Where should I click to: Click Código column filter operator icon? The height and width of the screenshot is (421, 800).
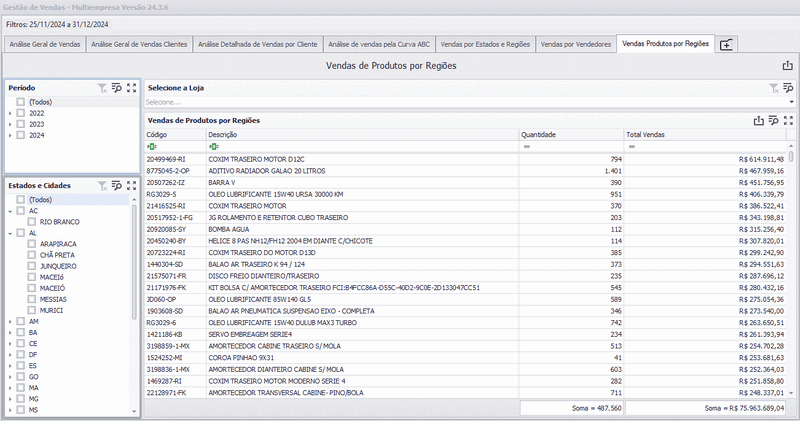(152, 146)
